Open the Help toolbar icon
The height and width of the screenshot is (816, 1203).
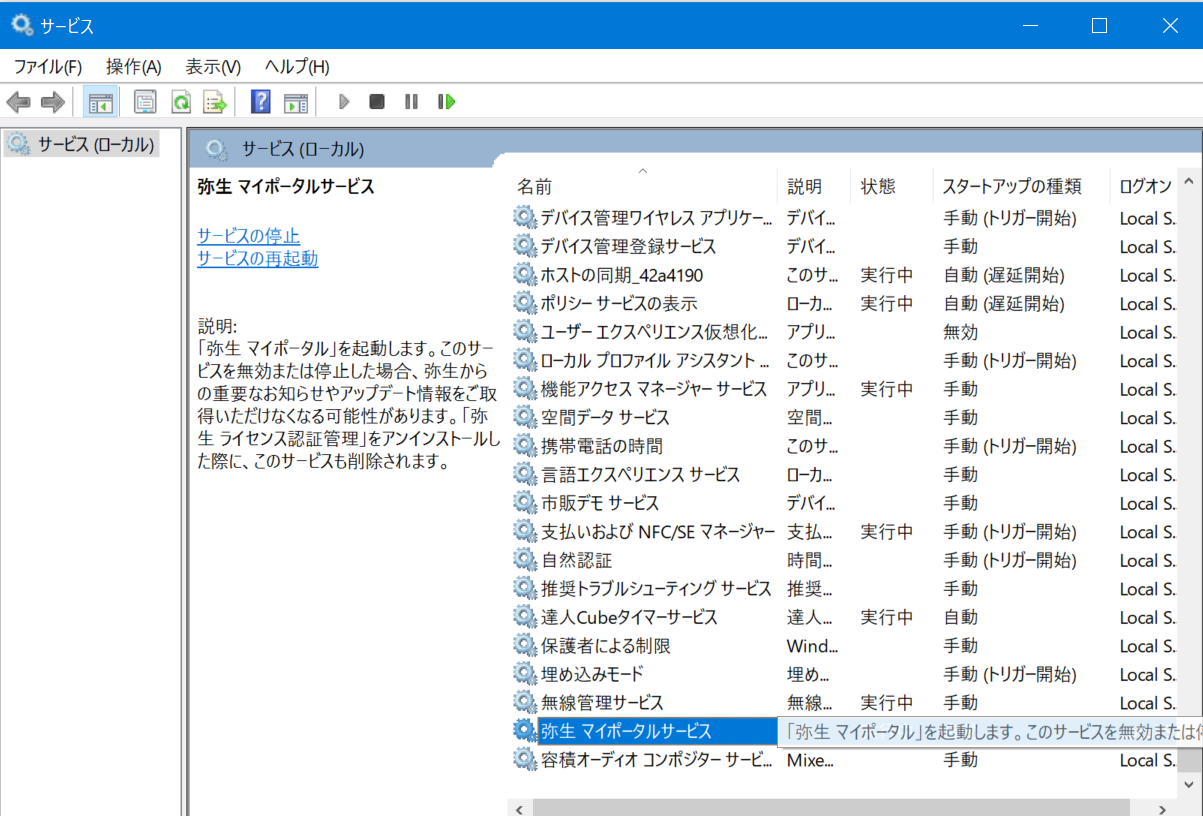(260, 102)
